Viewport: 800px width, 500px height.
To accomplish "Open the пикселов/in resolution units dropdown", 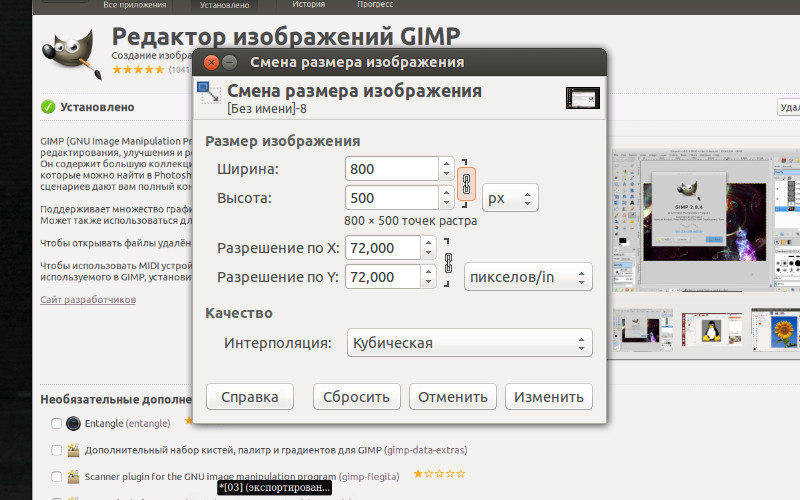I will pyautogui.click(x=528, y=277).
